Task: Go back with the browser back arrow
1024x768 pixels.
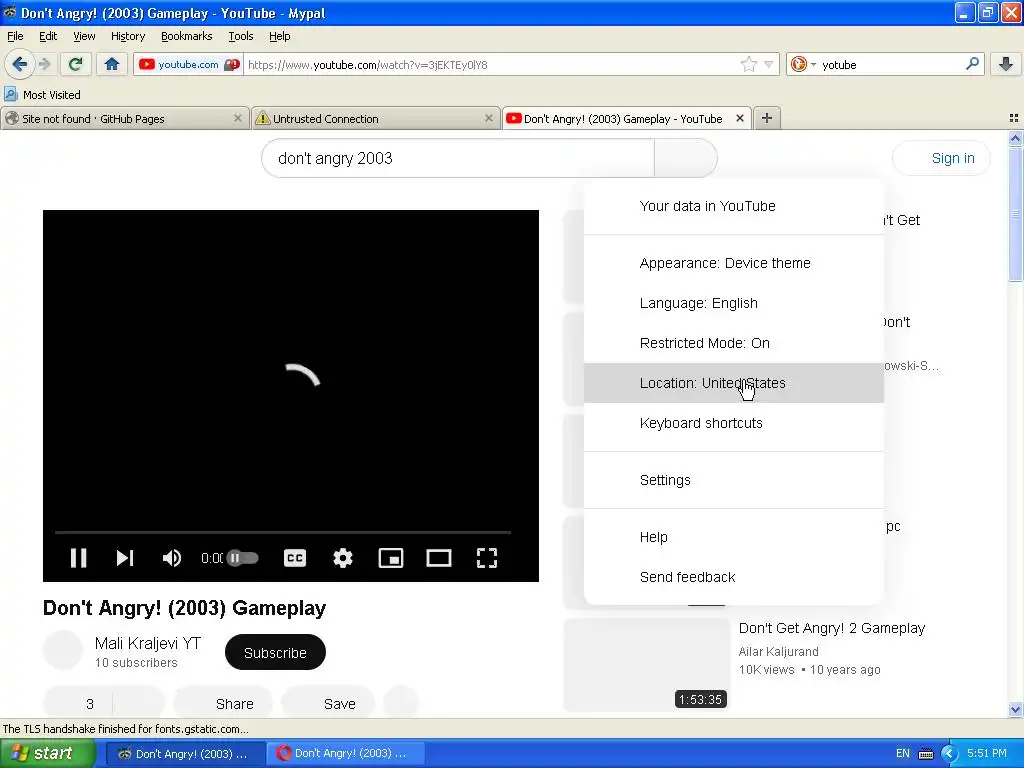Action: tap(19, 64)
